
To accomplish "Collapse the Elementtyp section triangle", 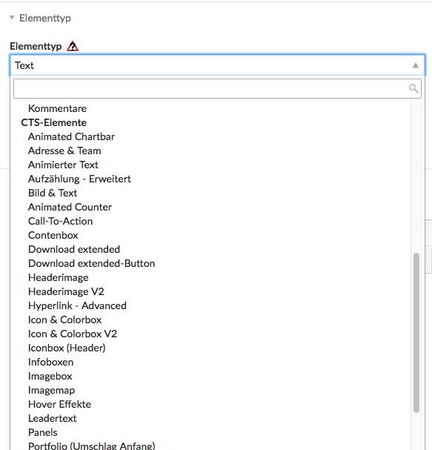I will pos(12,18).
